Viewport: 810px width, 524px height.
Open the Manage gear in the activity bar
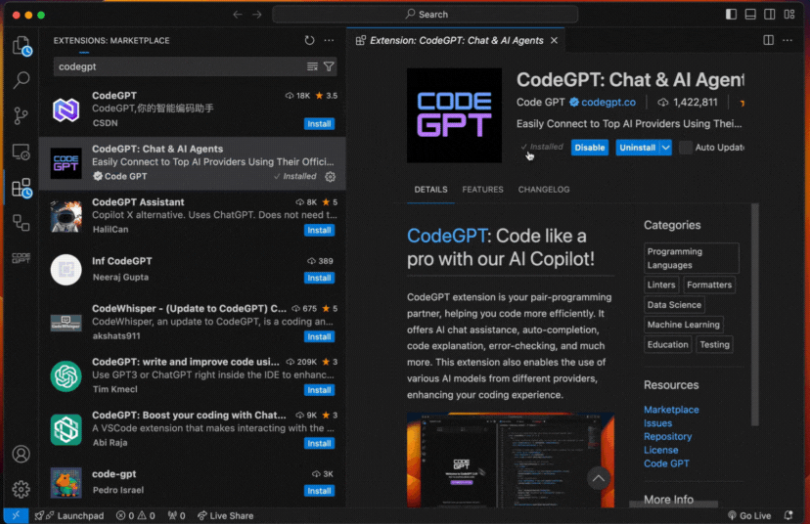pyautogui.click(x=21, y=489)
